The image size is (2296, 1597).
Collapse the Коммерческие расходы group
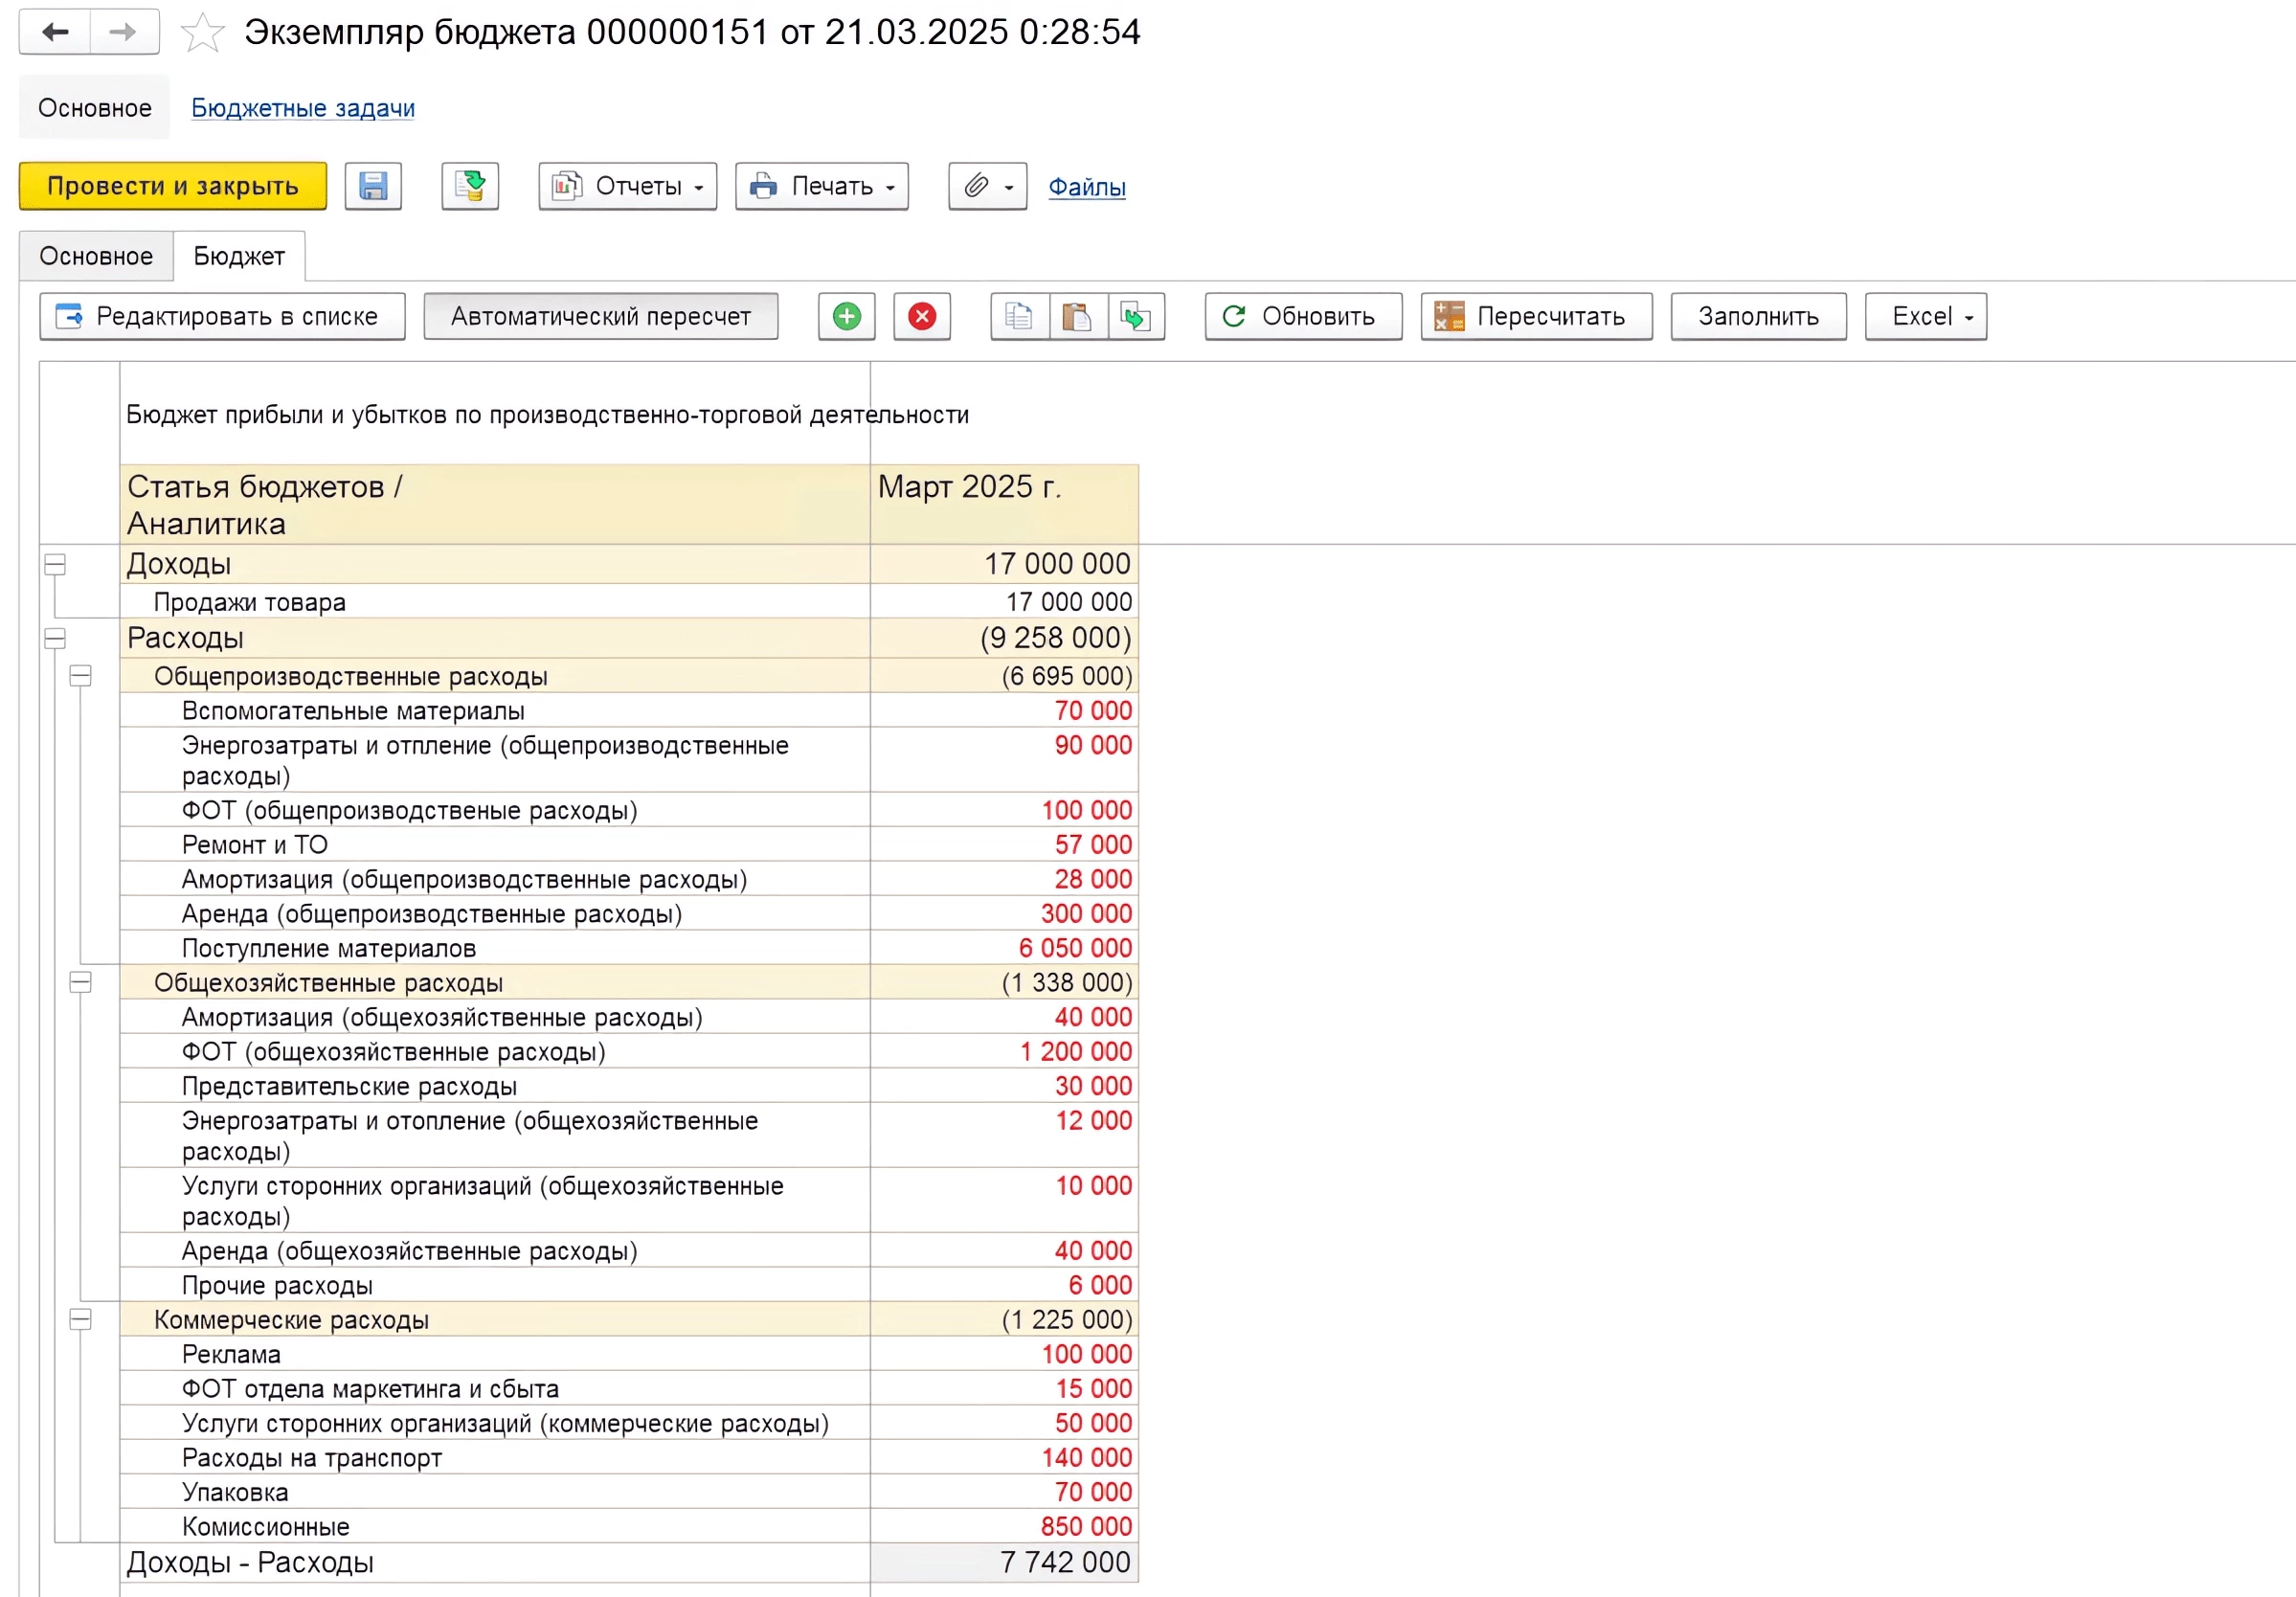tap(81, 1320)
